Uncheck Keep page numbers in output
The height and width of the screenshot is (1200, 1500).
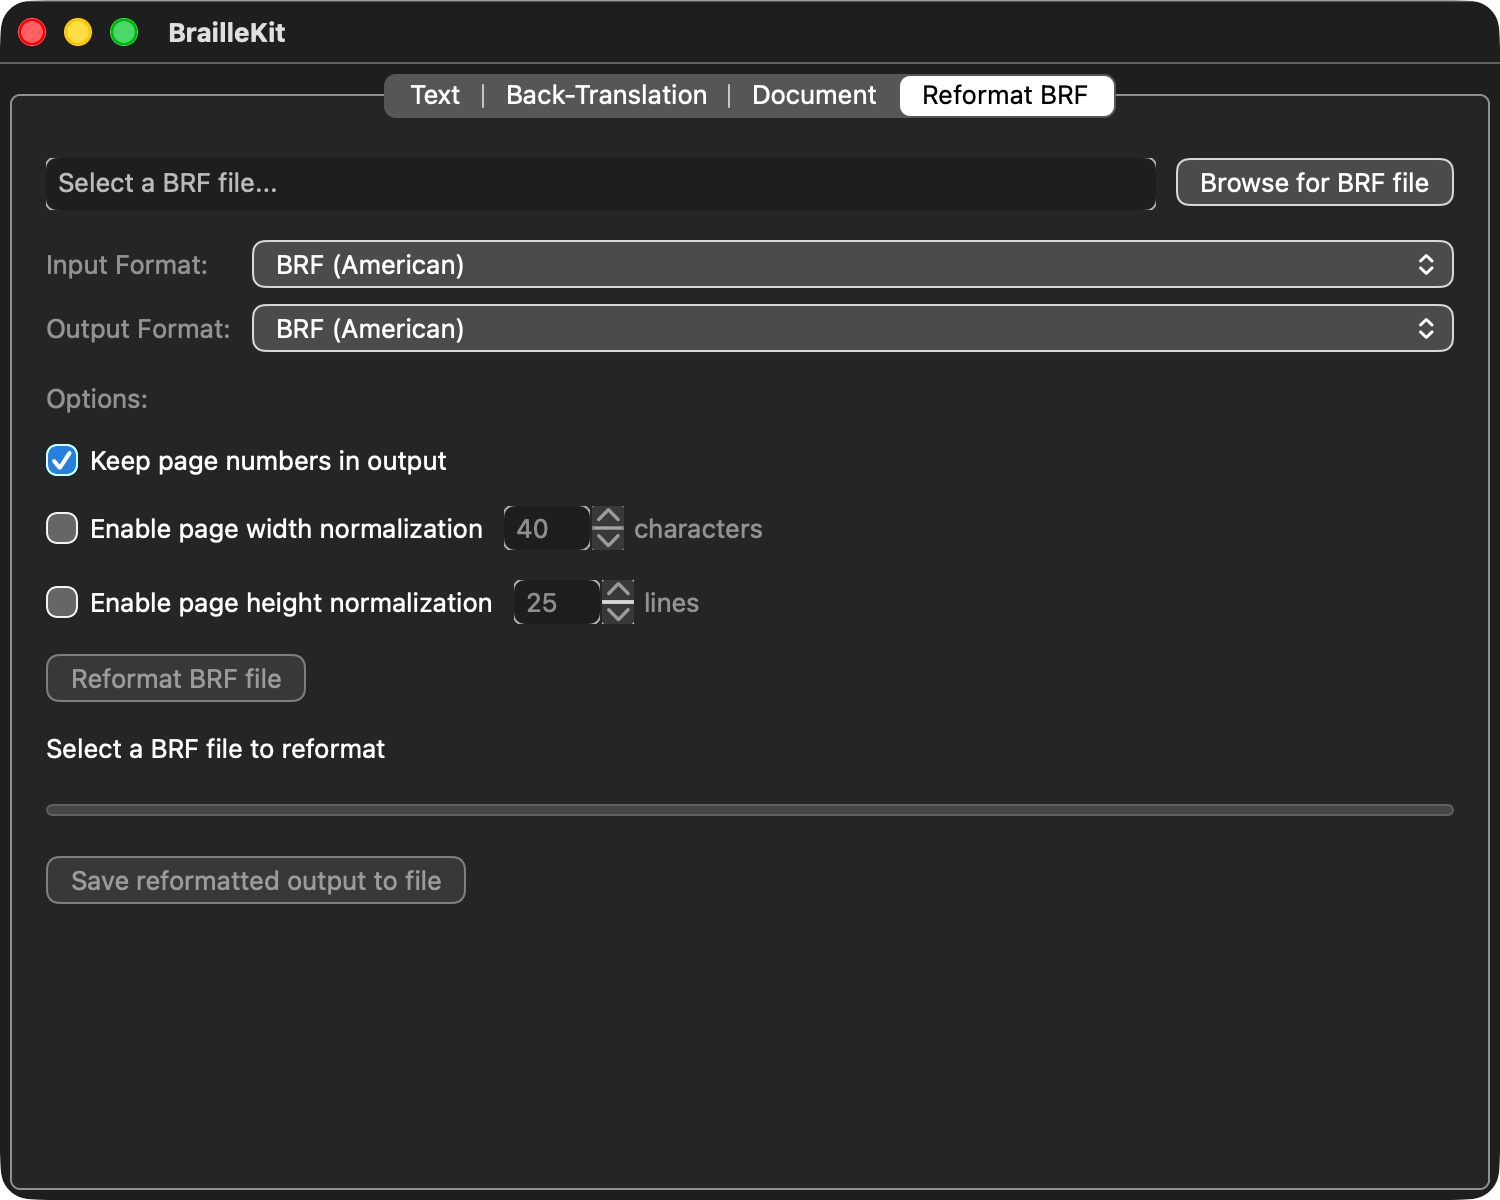[x=62, y=461]
